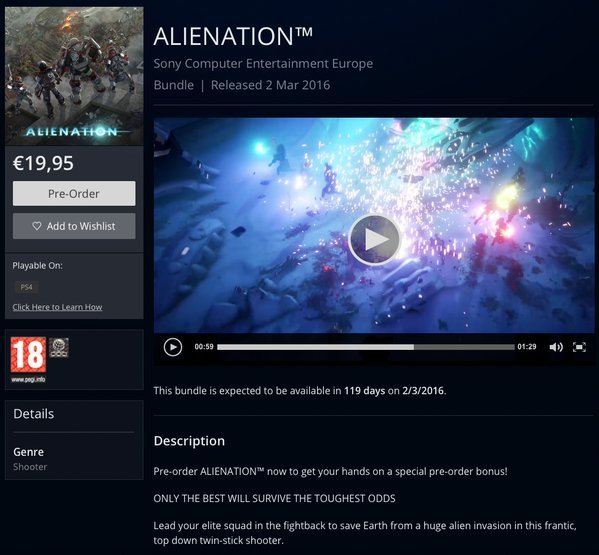599x555 pixels.
Task: Mute the video with the speaker icon
Action: pos(556,347)
